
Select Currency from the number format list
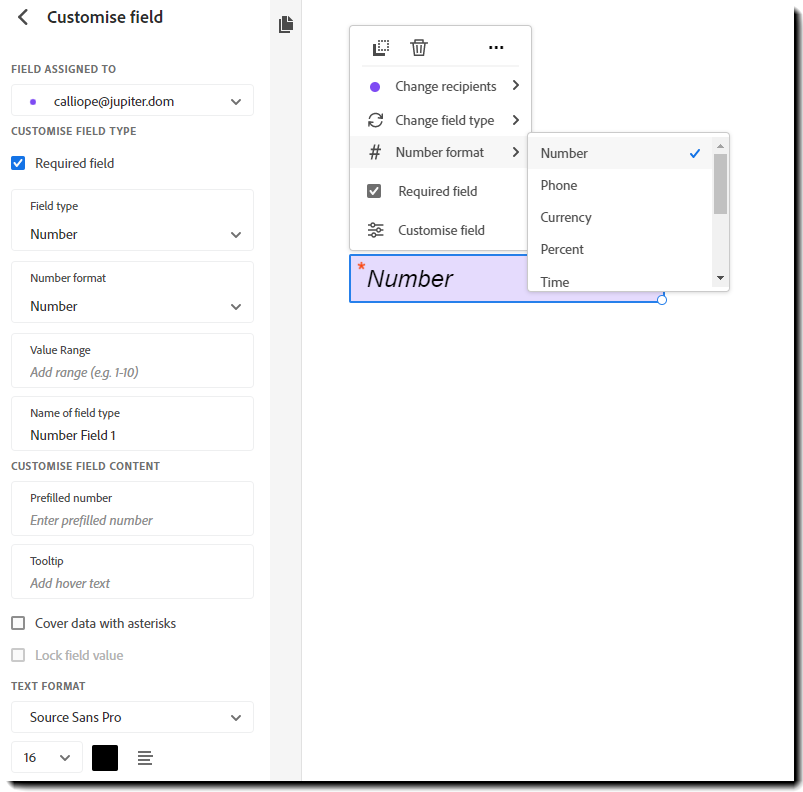point(566,217)
